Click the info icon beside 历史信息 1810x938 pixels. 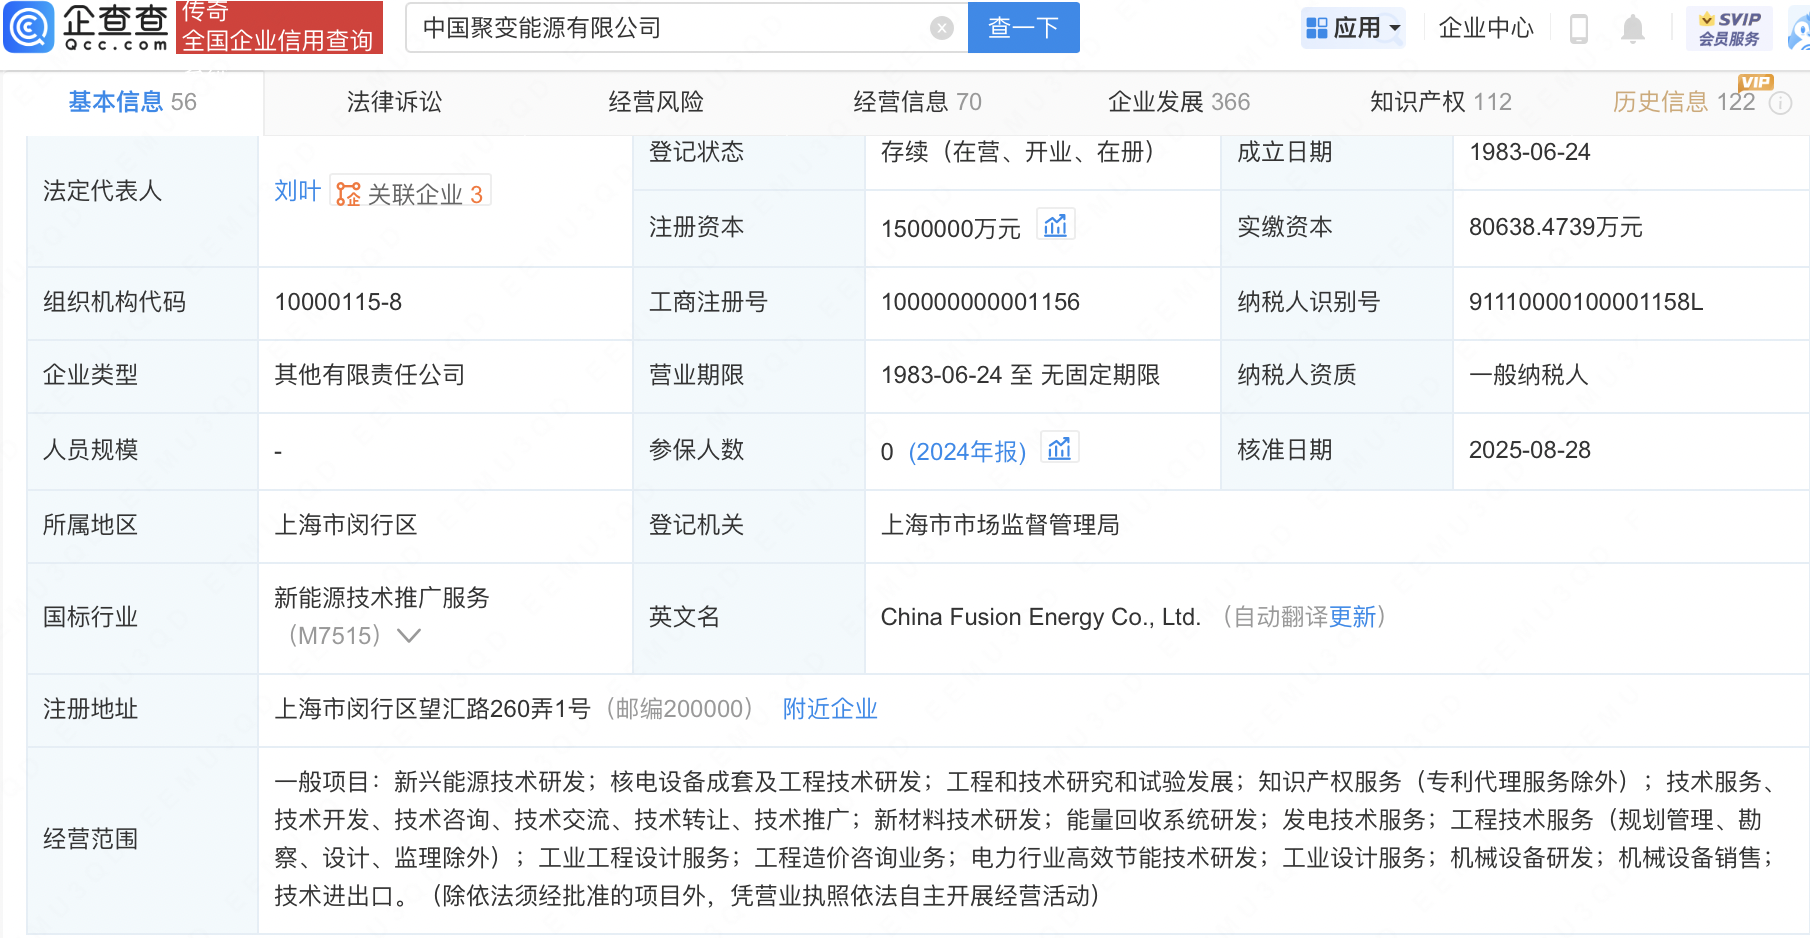tap(1781, 103)
